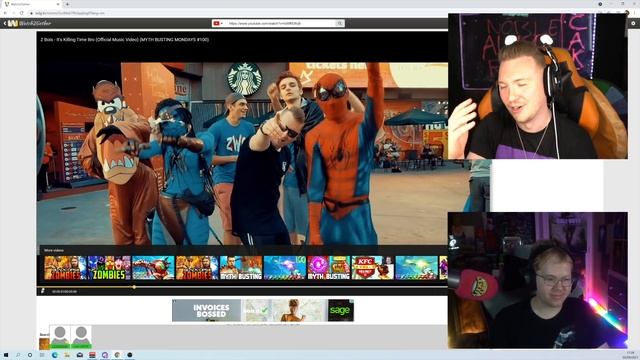Image resolution: width=640 pixels, height=360 pixels.
Task: Open the KFC thumbnail in More videos
Action: 373,268
